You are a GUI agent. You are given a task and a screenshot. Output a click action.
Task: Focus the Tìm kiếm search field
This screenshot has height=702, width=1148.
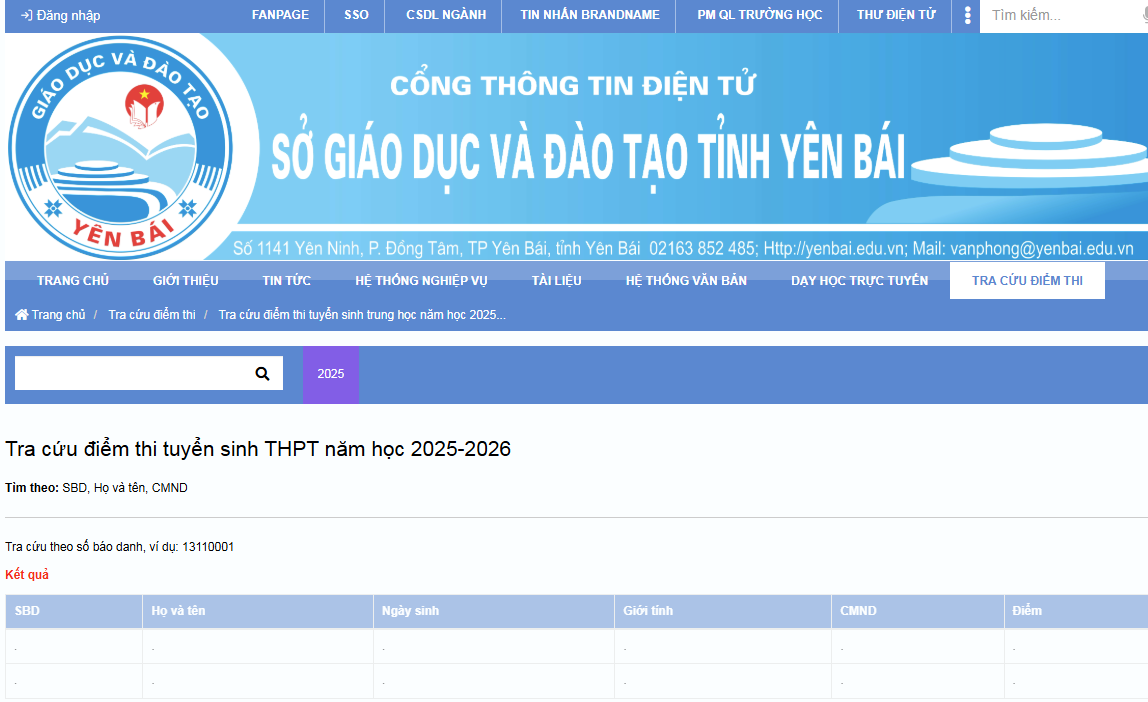click(1063, 15)
